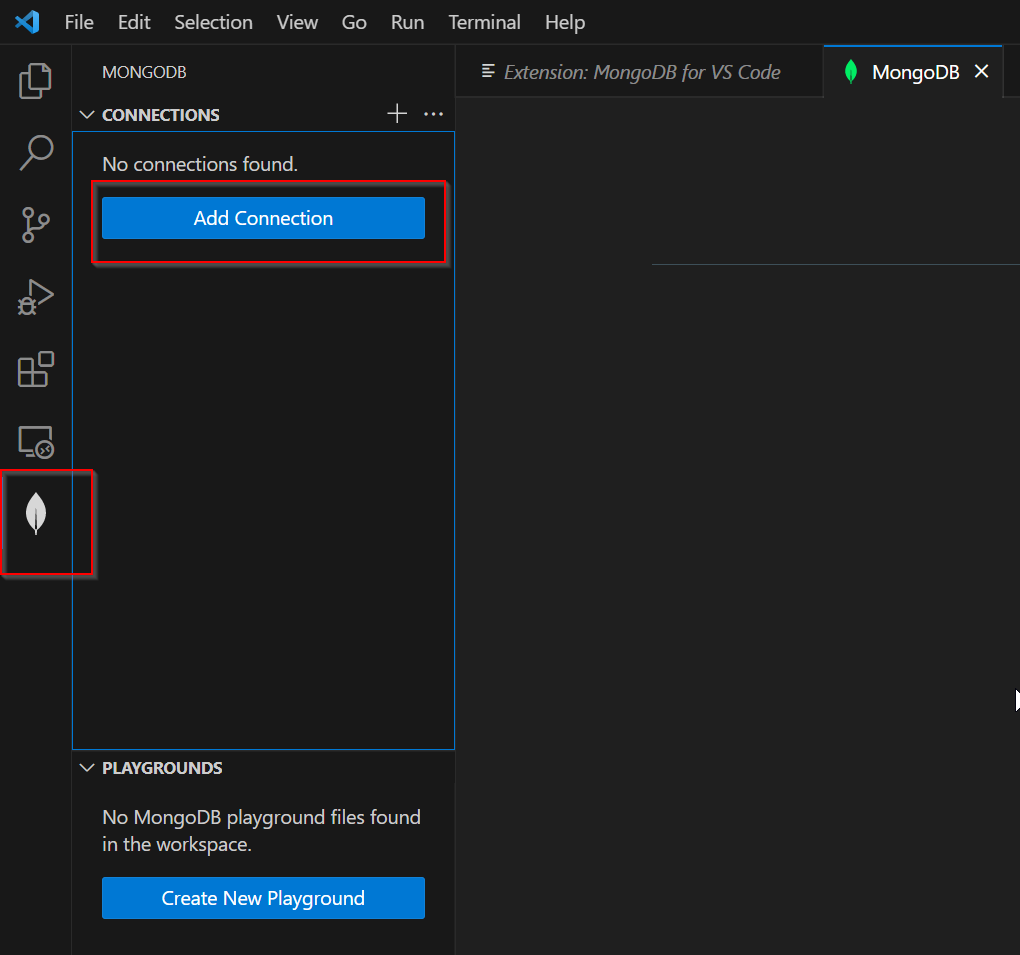Click the plus icon to add connection

(397, 114)
